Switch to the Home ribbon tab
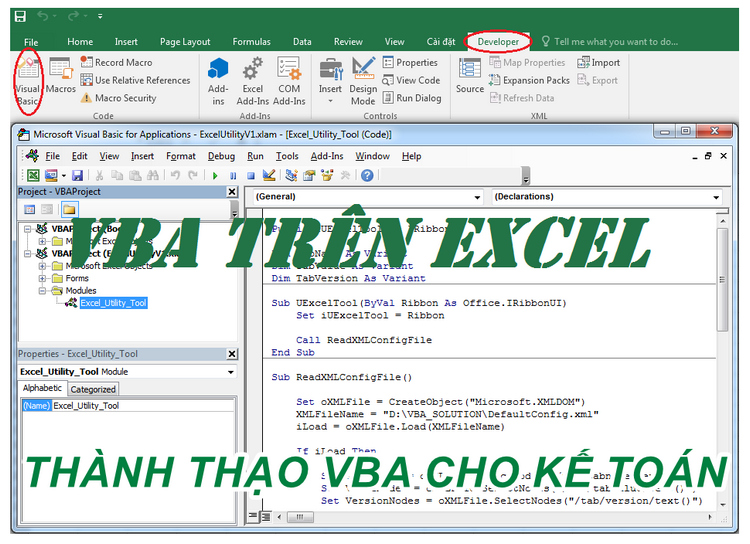Viewport: 750px width, 544px height. click(80, 42)
